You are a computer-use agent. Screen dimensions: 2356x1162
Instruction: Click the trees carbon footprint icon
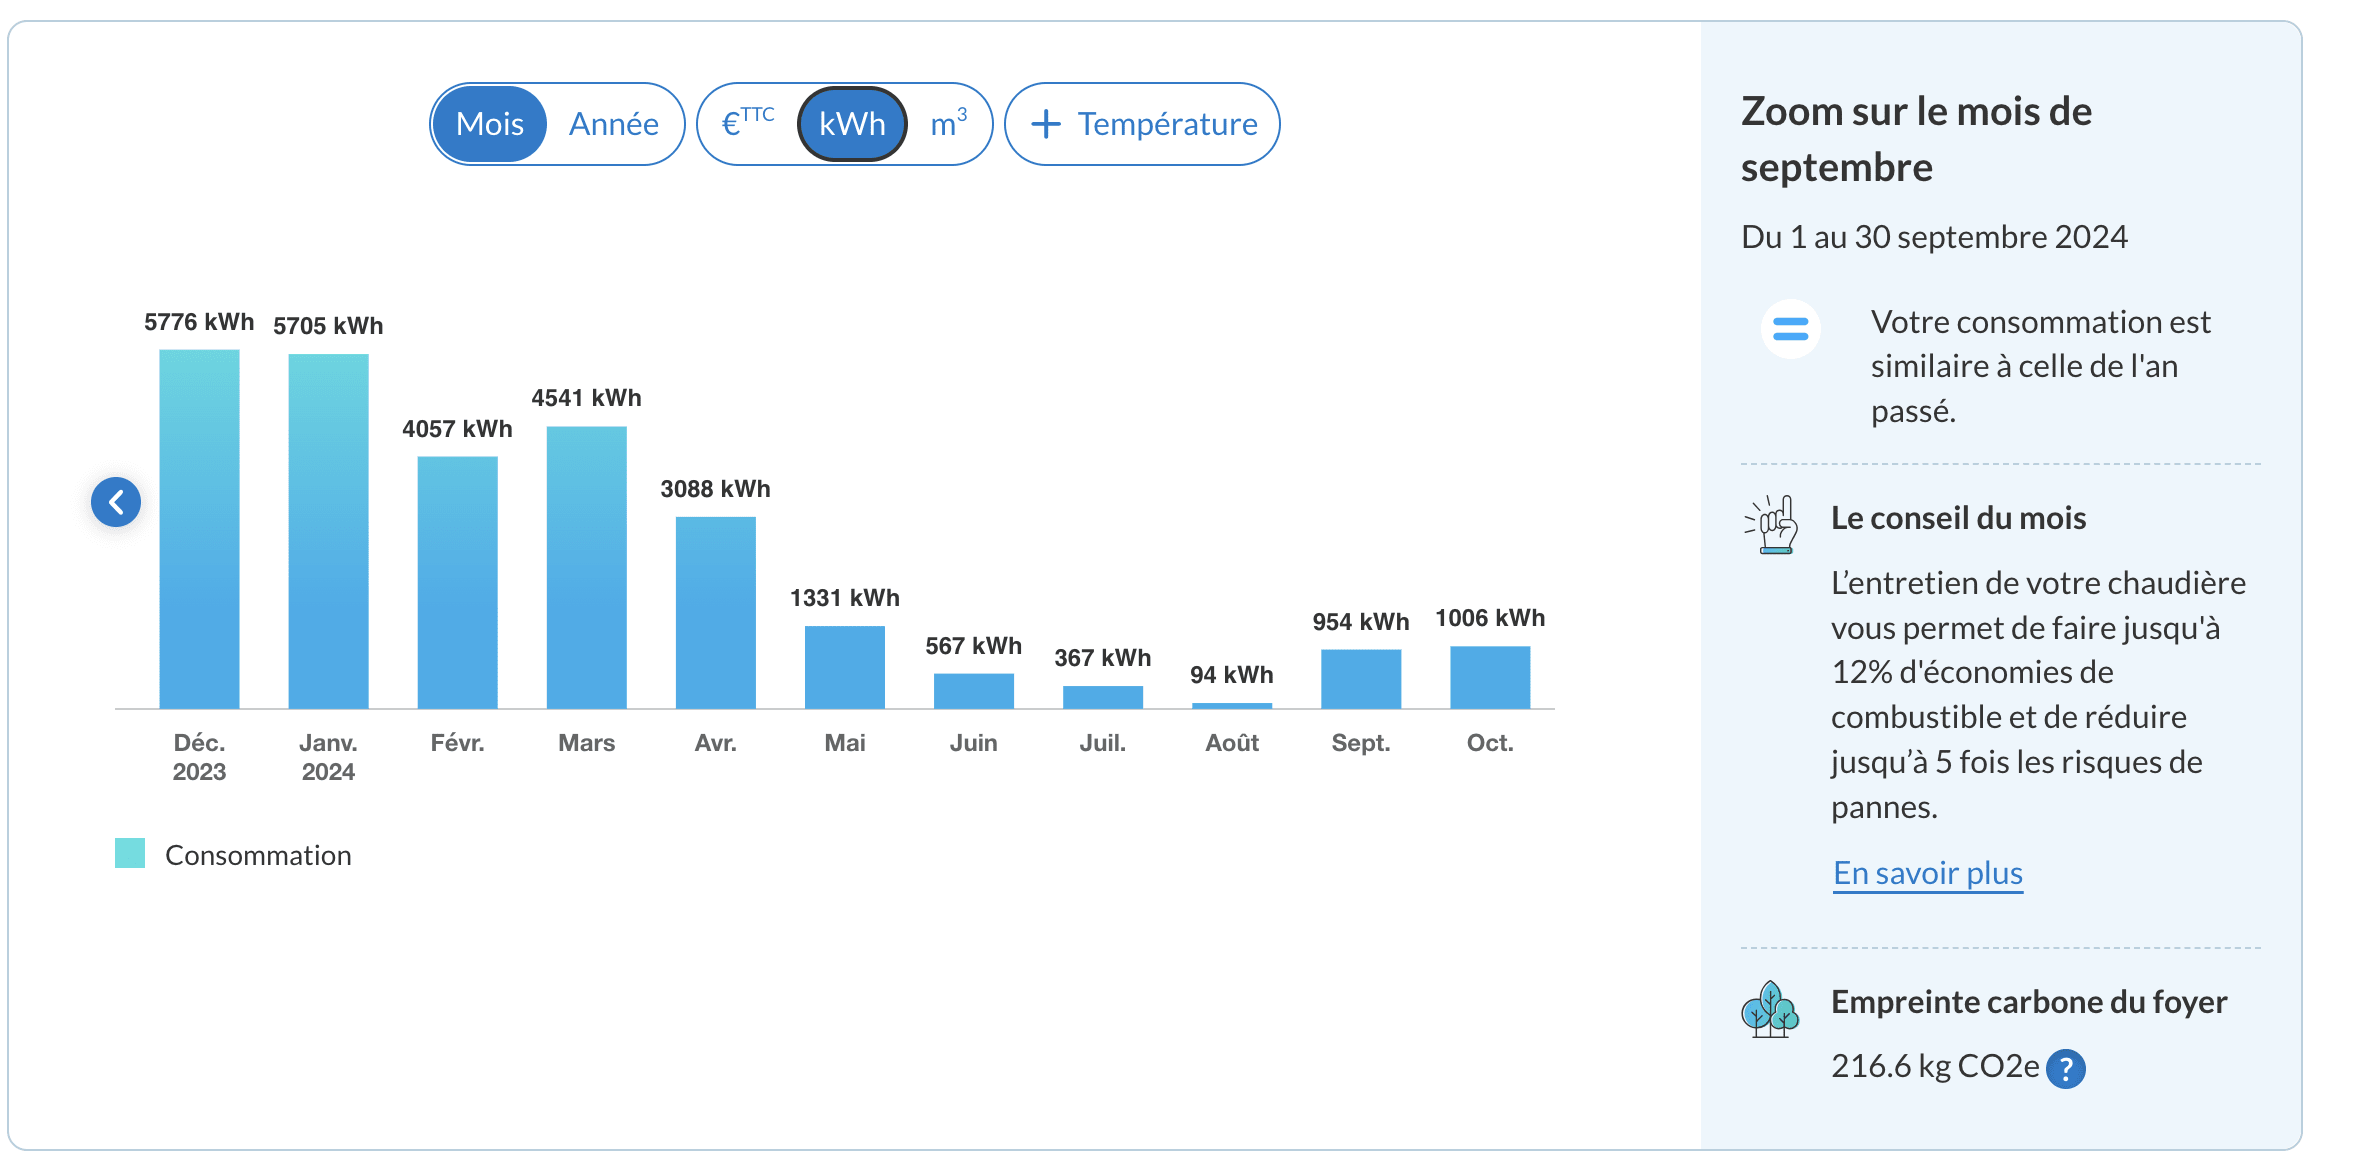tap(1769, 1009)
